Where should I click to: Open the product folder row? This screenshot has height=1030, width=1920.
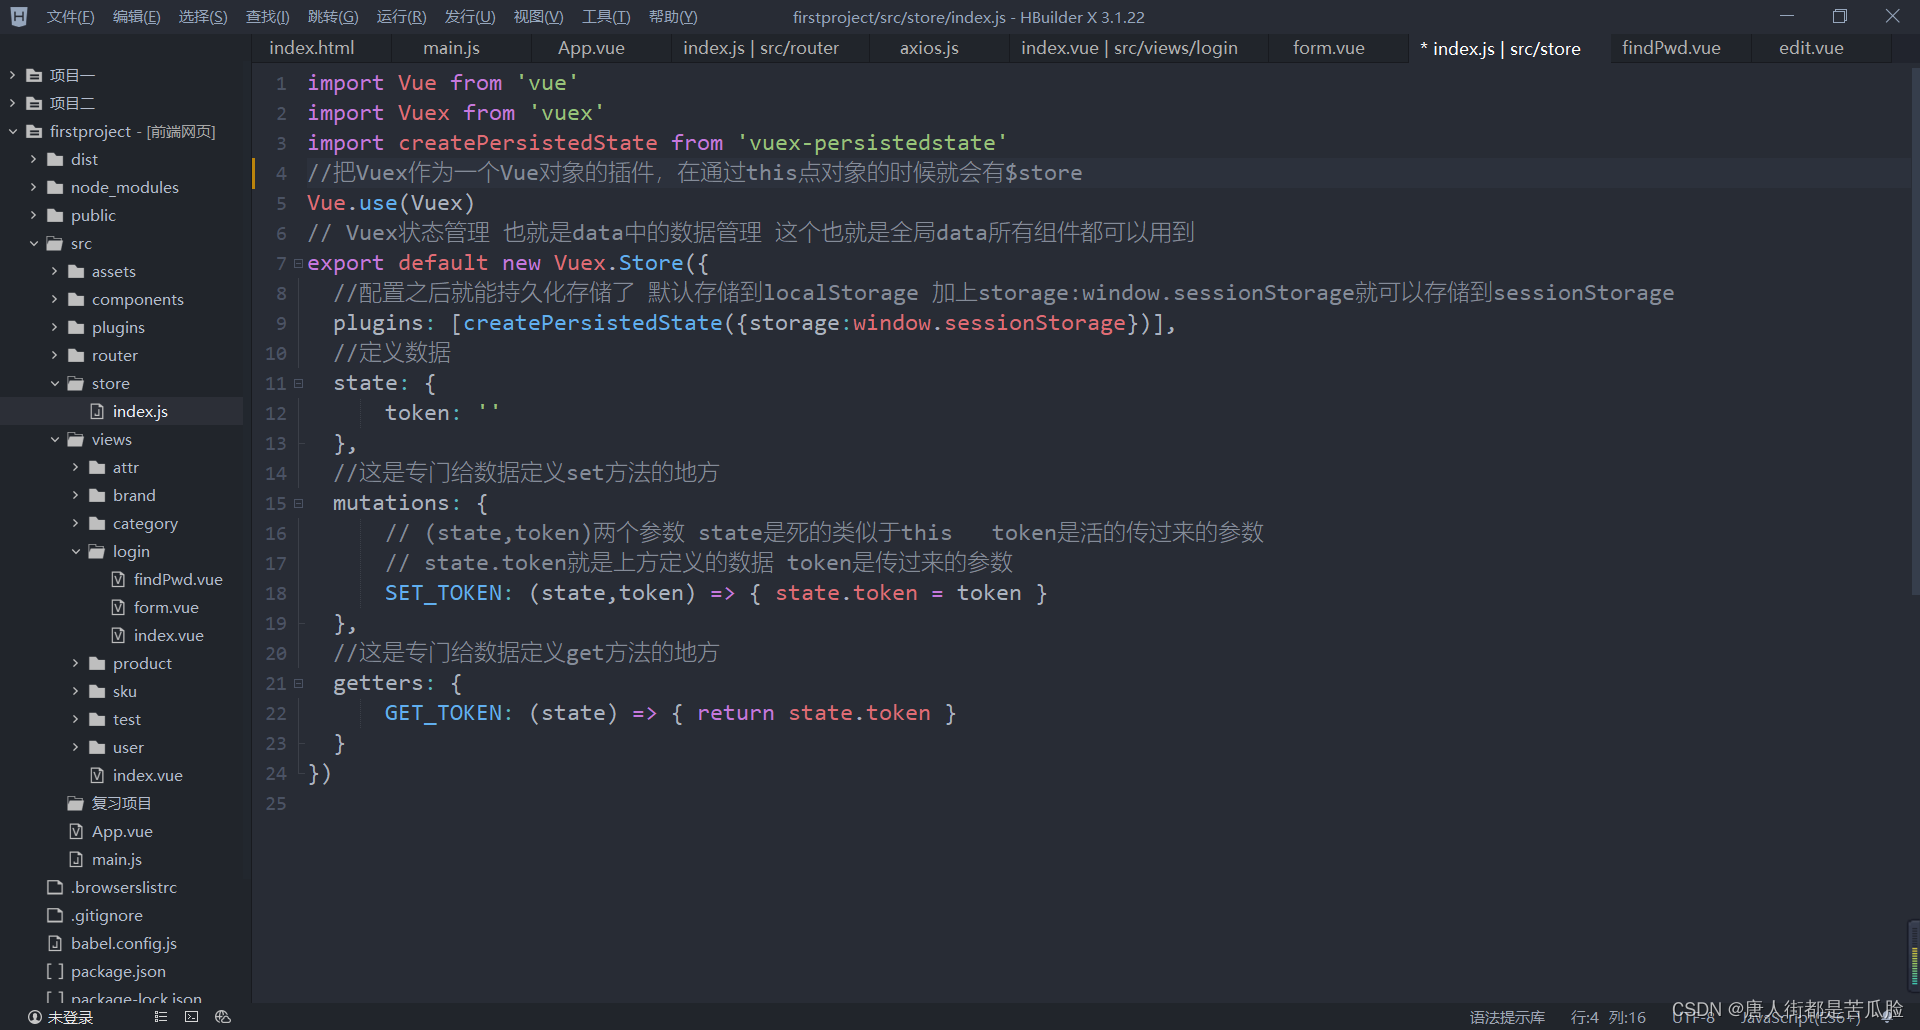tap(121, 663)
